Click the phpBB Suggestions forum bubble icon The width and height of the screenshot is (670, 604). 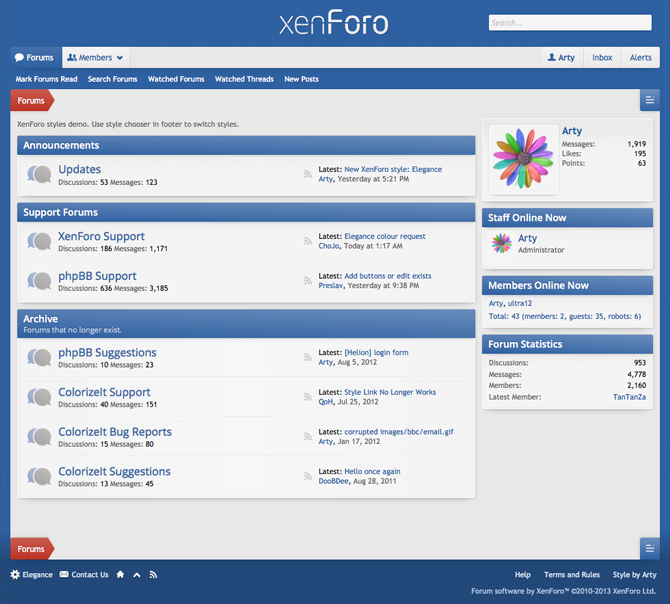[39, 358]
